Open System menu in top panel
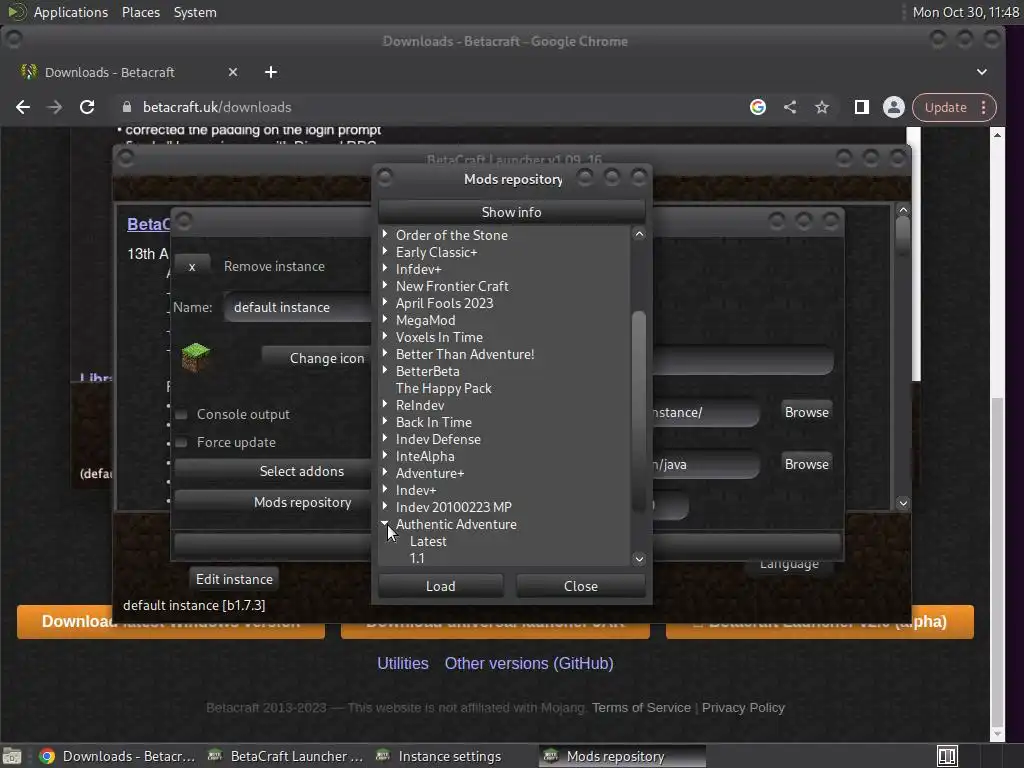Viewport: 1024px width, 768px height. (x=195, y=12)
